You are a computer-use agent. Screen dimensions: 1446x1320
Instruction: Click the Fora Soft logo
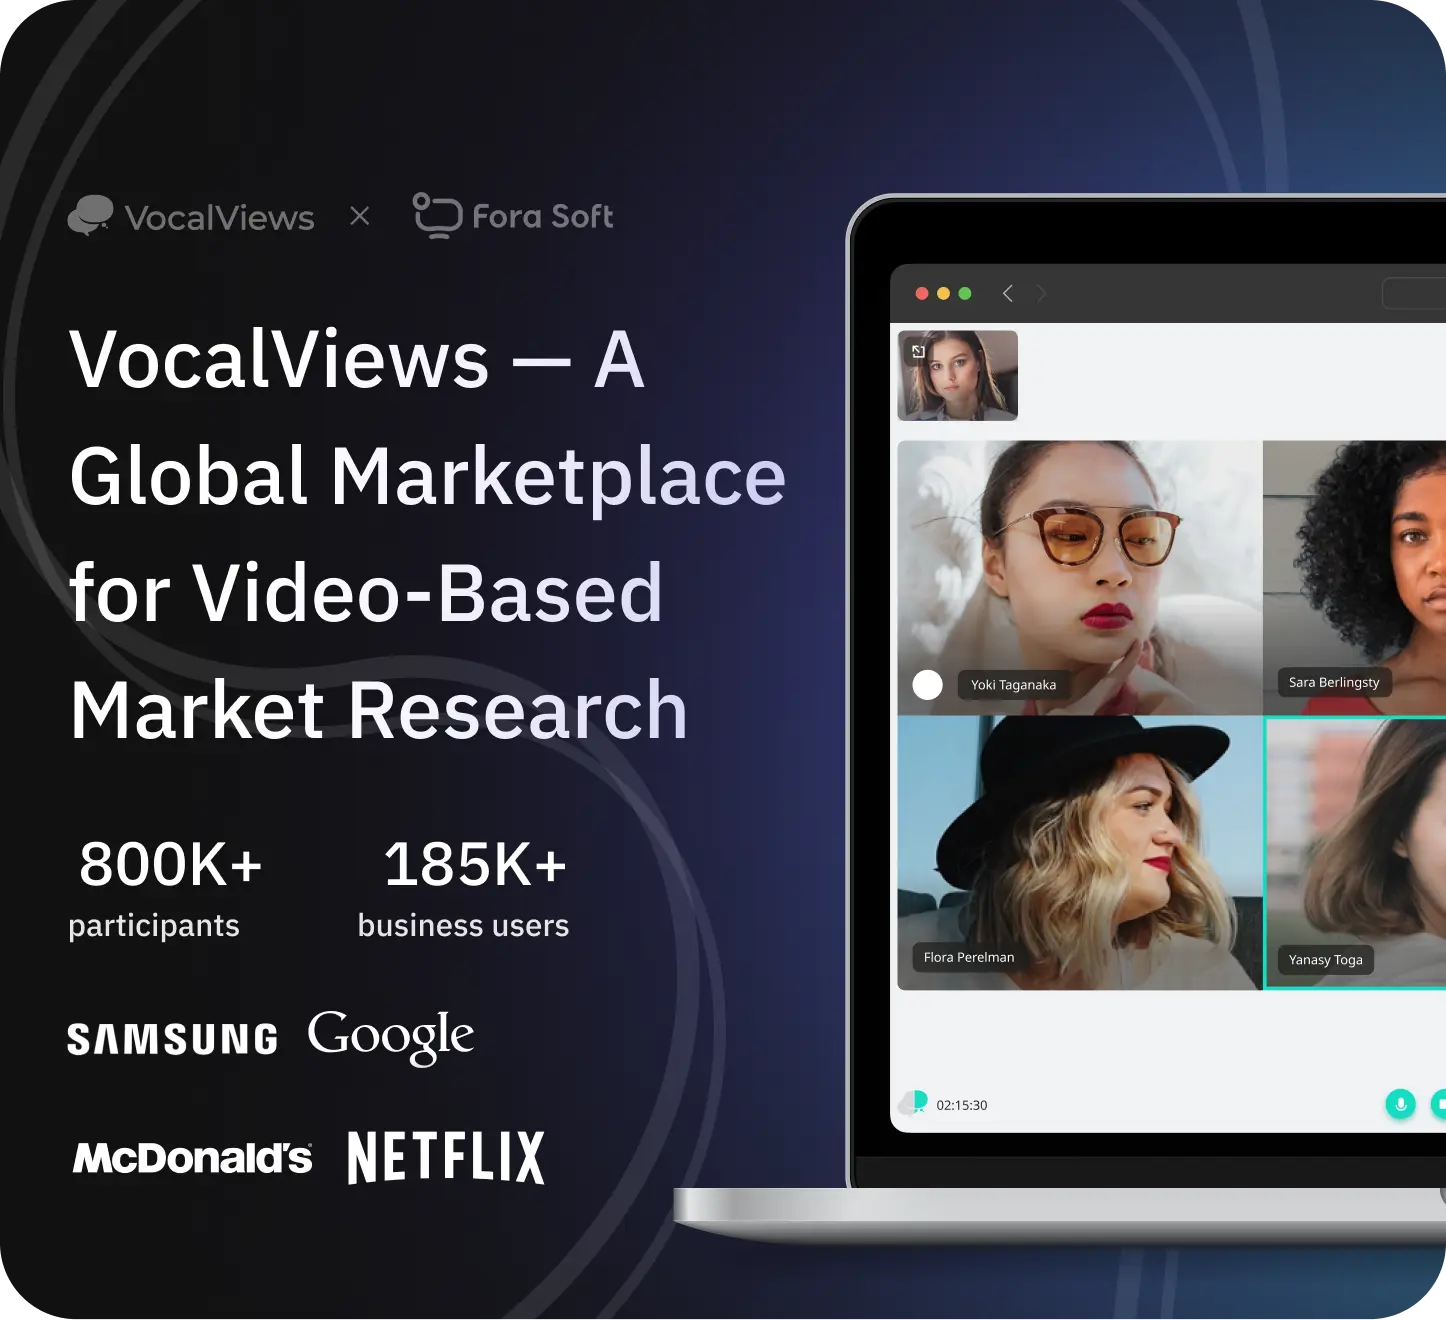513,216
